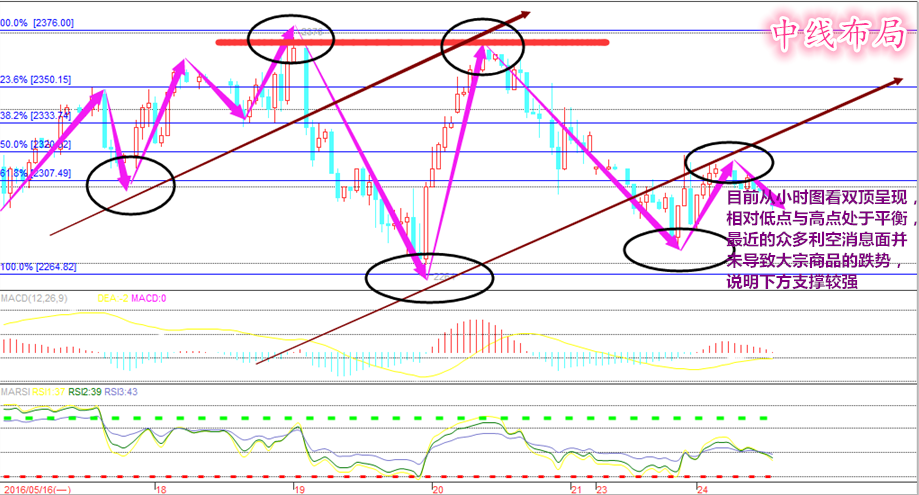919x495 pixels.
Task: Select the 23.6% [2350.15] Fibonacci level label
Action: pos(37,79)
